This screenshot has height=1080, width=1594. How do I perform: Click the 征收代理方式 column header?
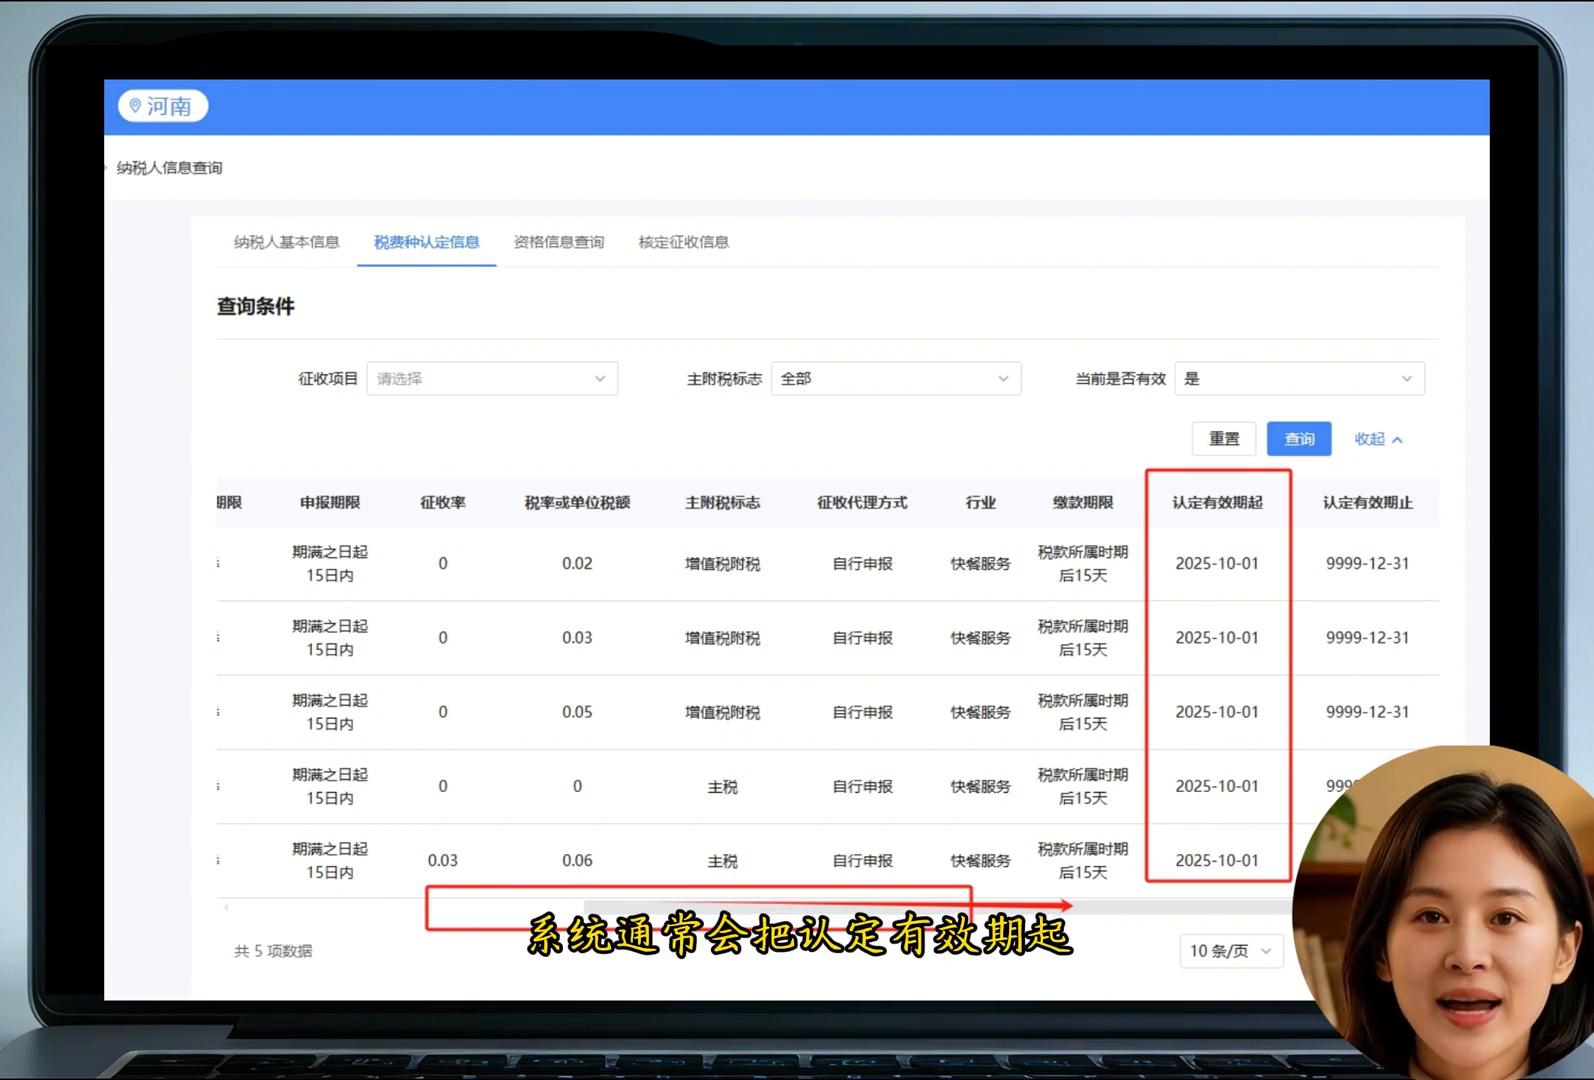point(862,503)
